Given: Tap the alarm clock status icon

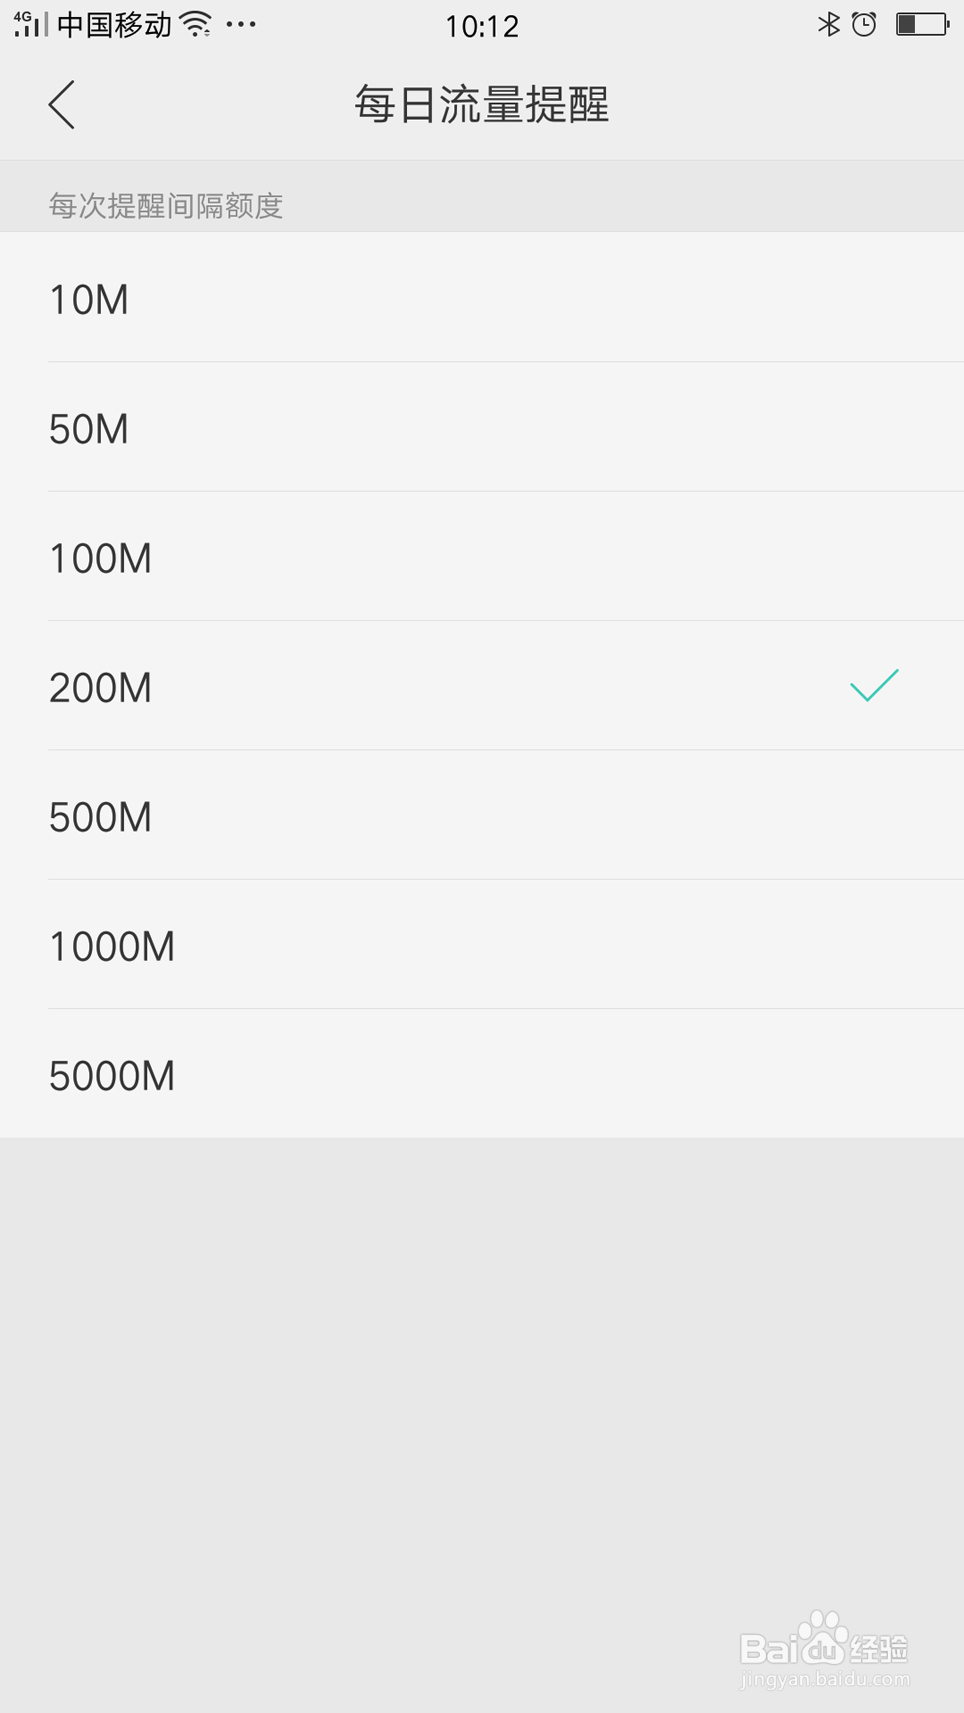Looking at the screenshot, I should [864, 24].
